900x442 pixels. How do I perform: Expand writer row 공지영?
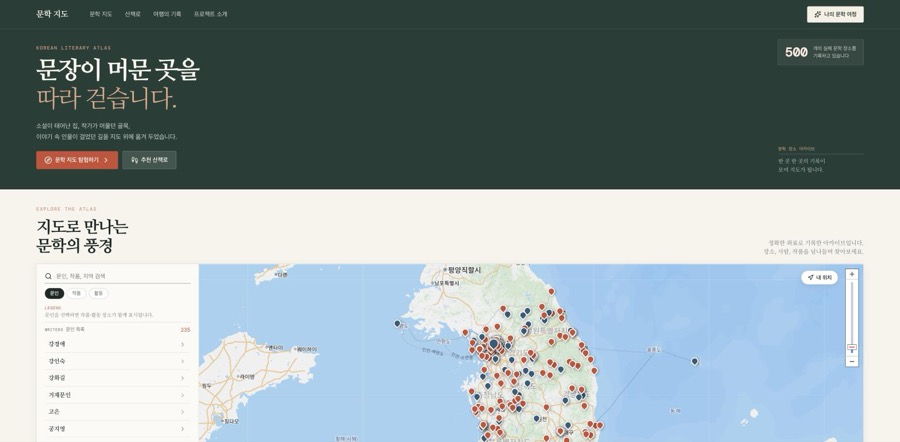(x=118, y=429)
